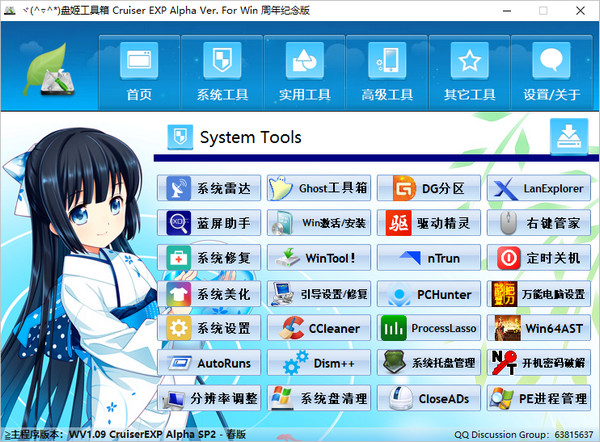Open ProcessLasso
Screen dimensions: 600x442
(429, 328)
